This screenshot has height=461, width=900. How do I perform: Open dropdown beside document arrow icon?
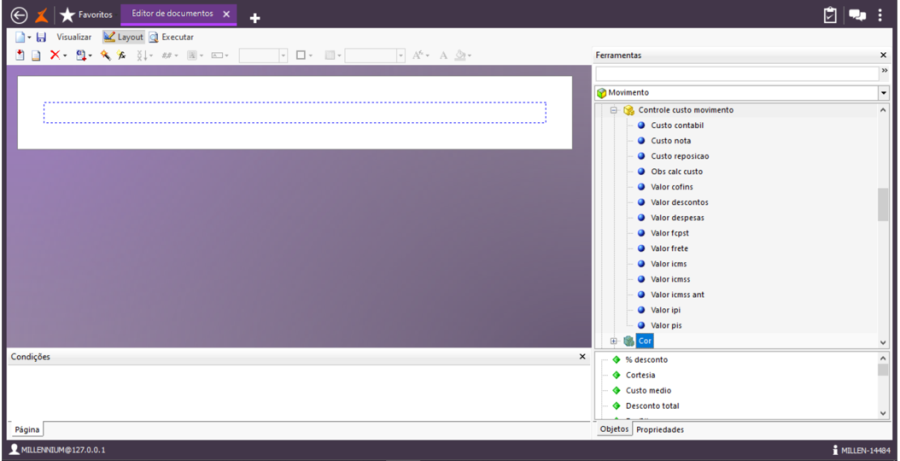[90, 56]
